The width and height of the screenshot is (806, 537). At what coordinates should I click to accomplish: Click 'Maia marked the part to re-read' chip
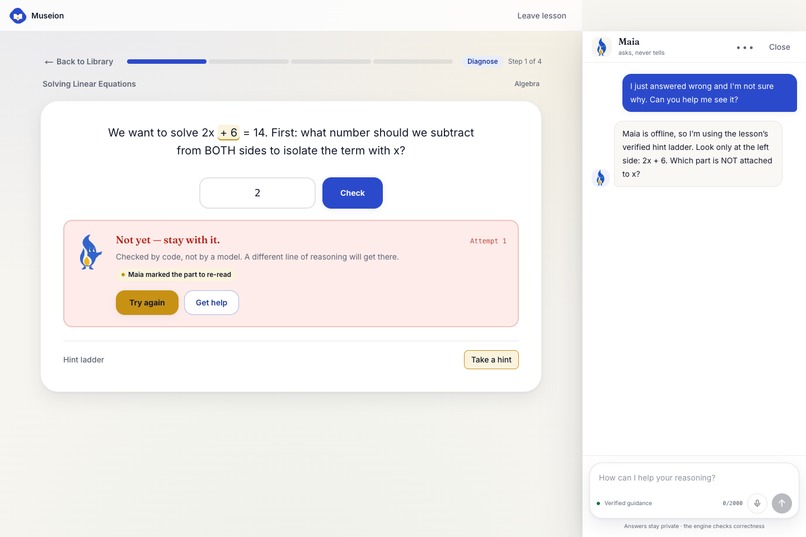[x=176, y=274]
